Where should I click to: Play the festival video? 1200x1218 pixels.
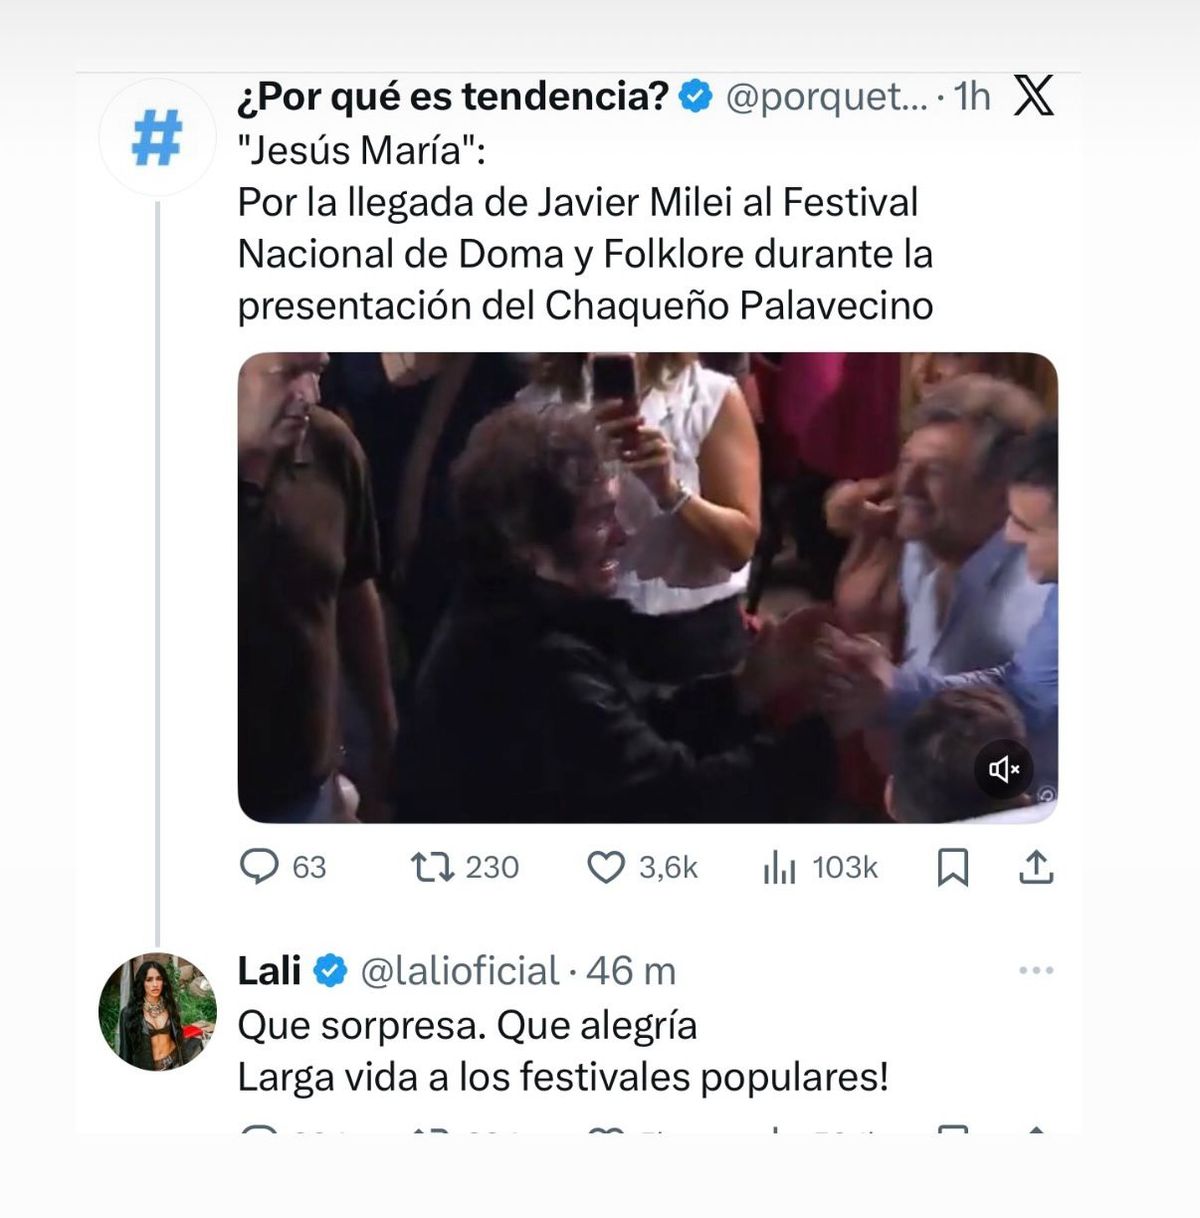click(x=647, y=587)
